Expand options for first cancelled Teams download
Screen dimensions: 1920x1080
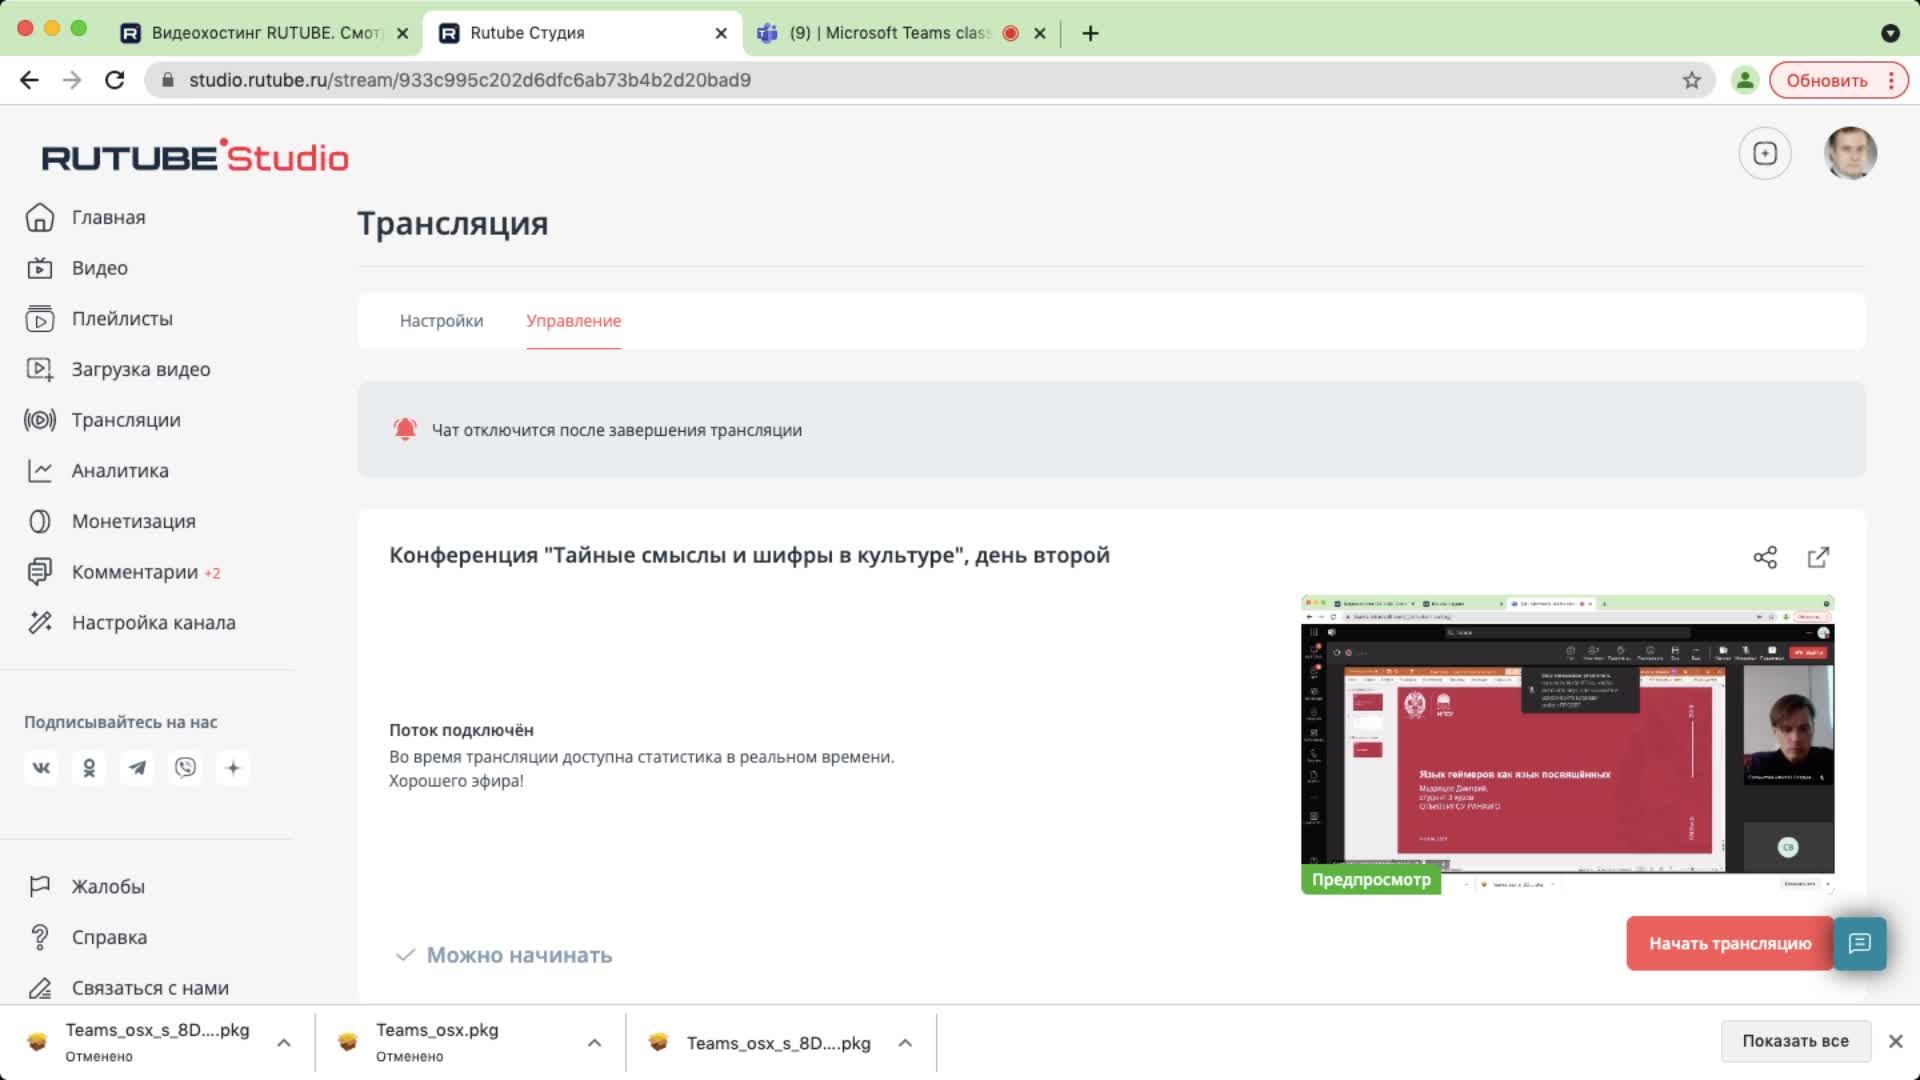(x=284, y=1043)
